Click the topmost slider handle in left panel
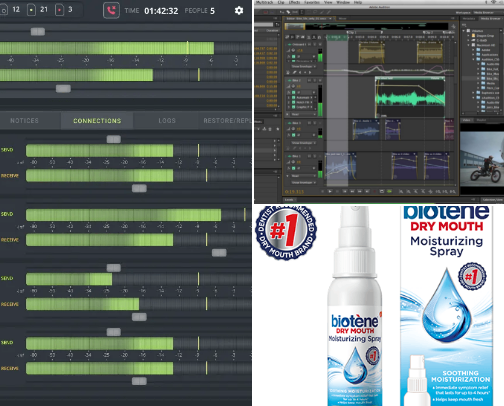 (x=38, y=32)
